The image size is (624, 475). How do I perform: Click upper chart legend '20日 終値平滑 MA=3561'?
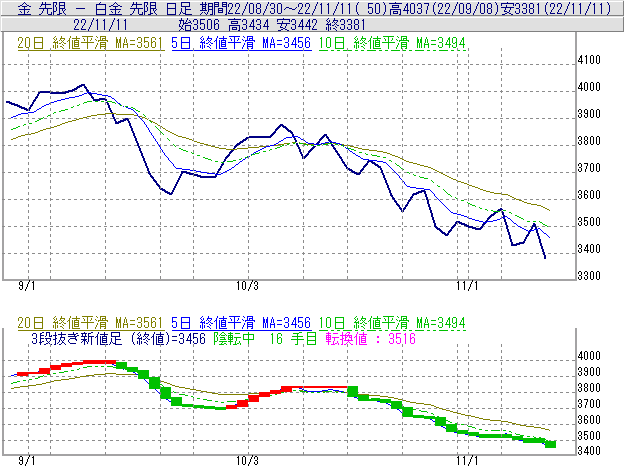[x=90, y=43]
